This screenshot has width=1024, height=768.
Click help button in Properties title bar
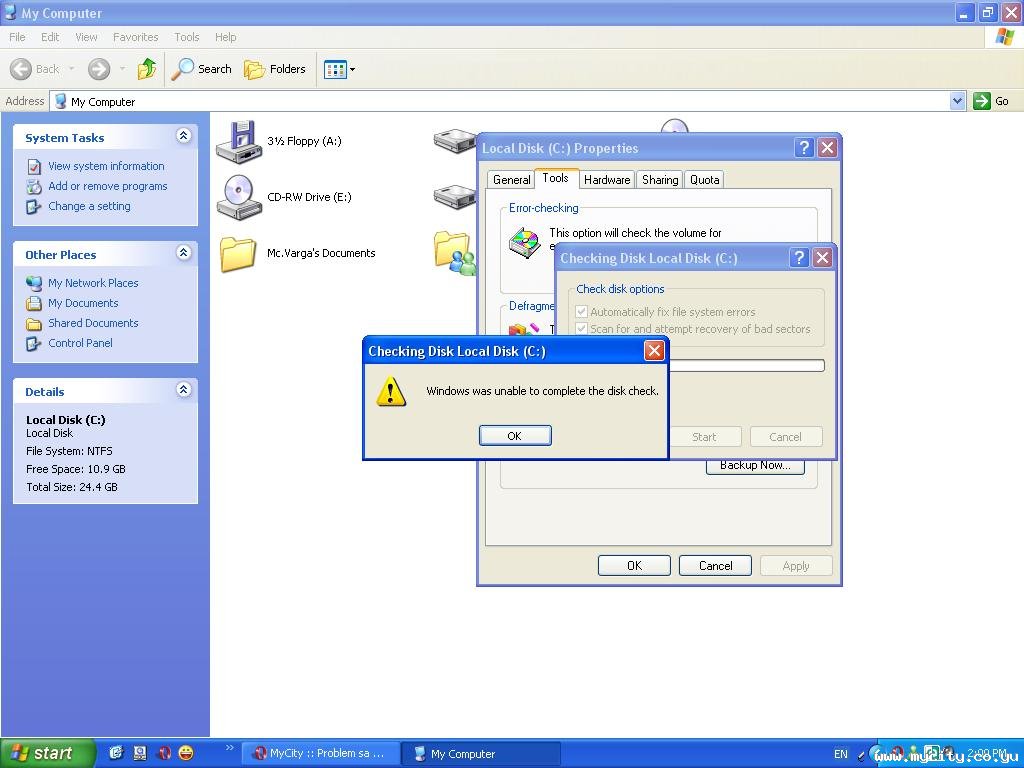coord(804,148)
